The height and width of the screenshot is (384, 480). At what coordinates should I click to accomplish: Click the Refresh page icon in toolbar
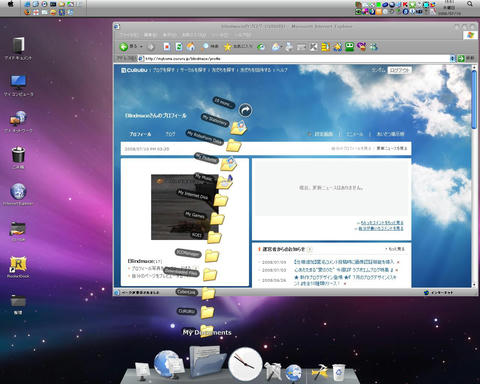coord(179,47)
